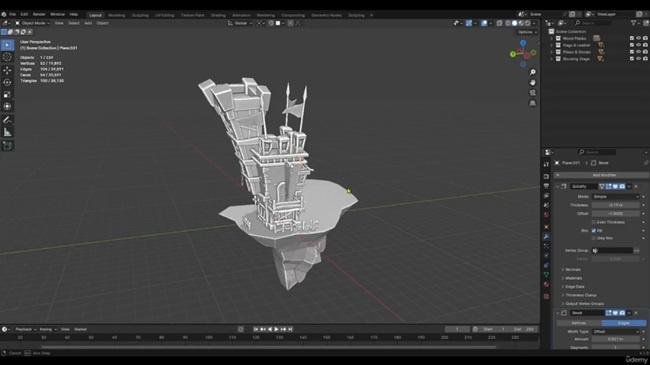
Task: Click the outliner search field
Action: [x=593, y=23]
